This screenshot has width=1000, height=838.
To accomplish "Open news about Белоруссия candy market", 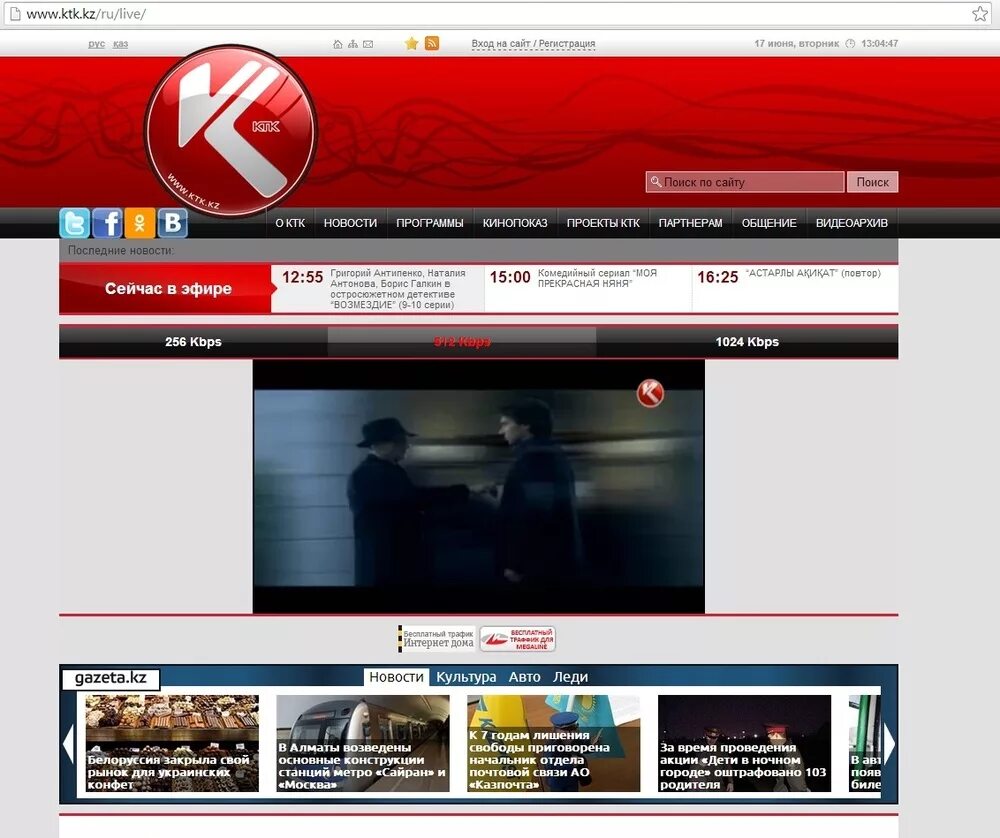I will [172, 744].
